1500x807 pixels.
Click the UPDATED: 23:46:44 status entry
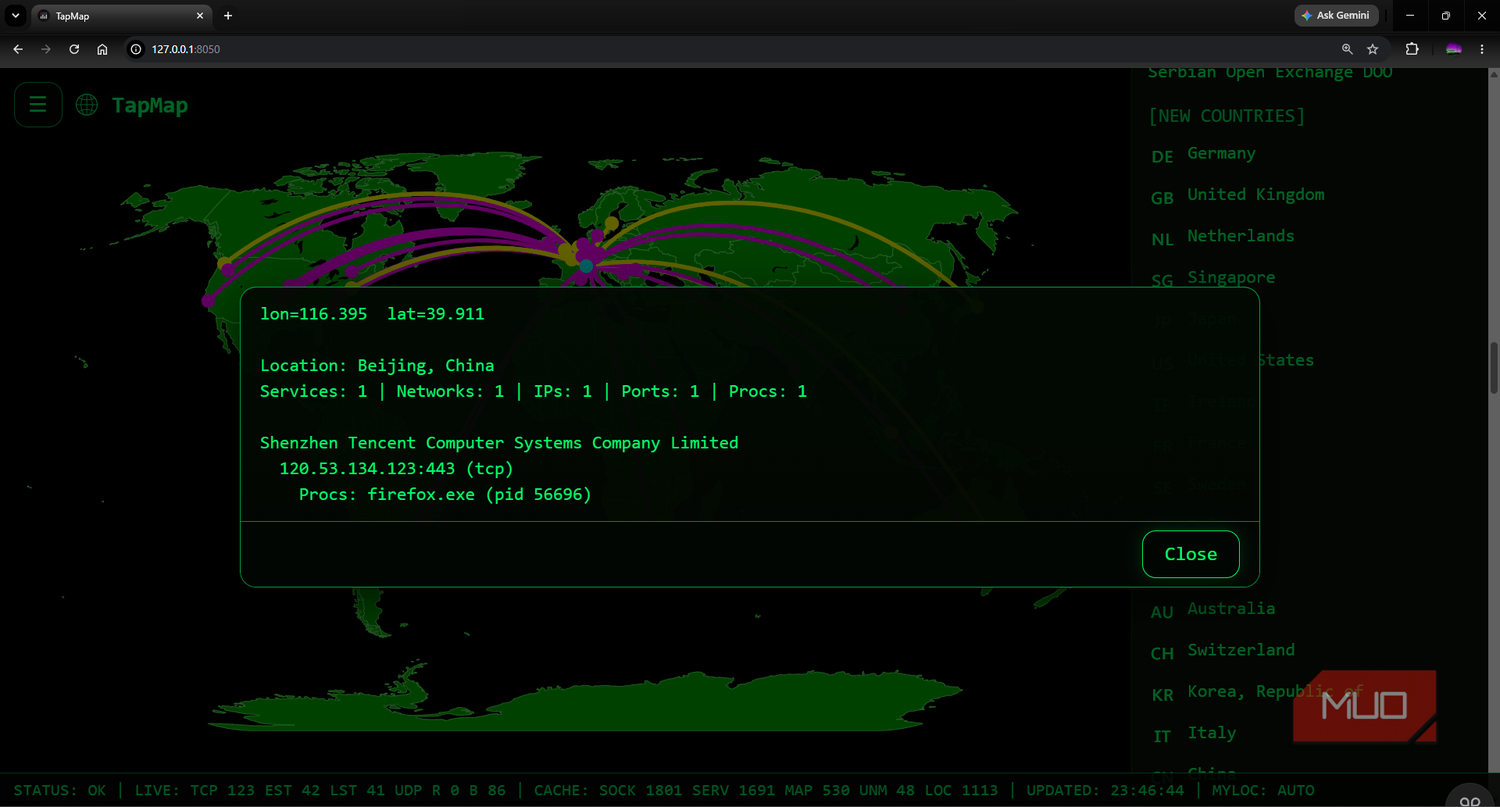pos(1104,791)
